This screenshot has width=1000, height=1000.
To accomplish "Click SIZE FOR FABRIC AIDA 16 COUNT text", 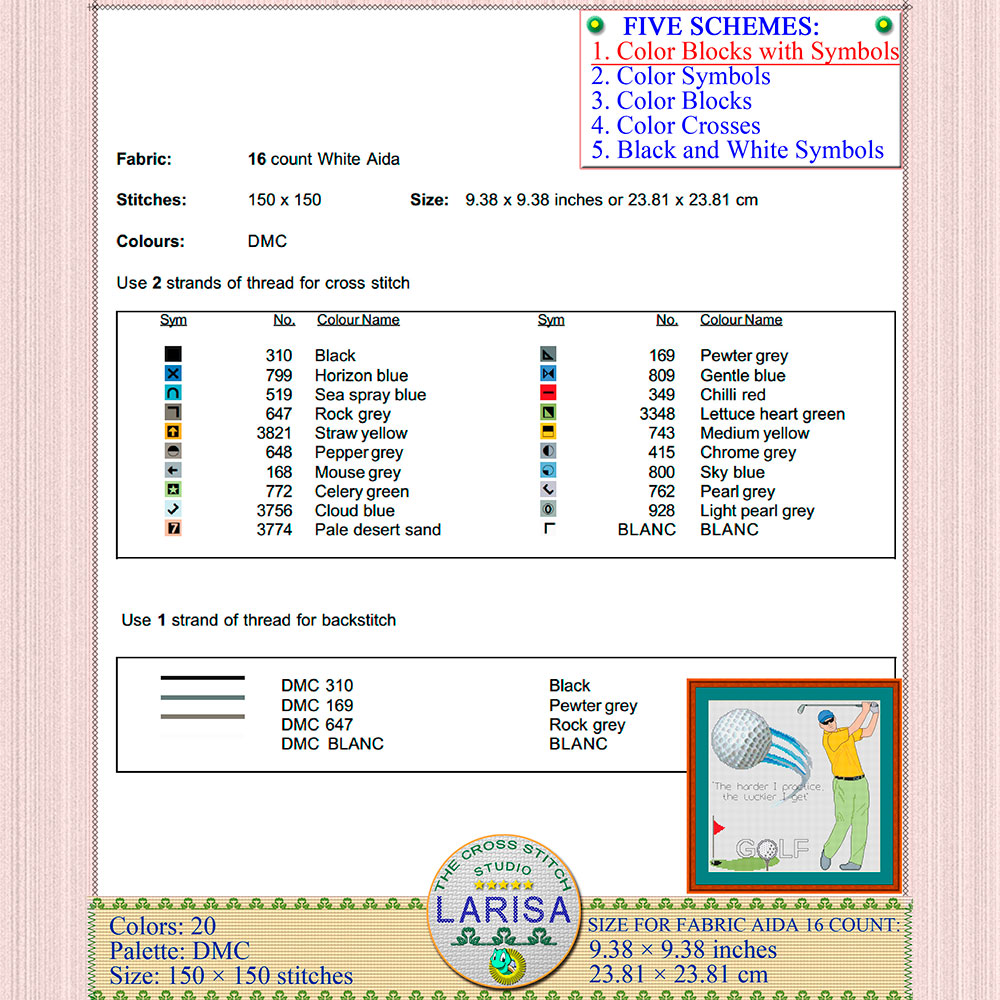I will pyautogui.click(x=744, y=925).
